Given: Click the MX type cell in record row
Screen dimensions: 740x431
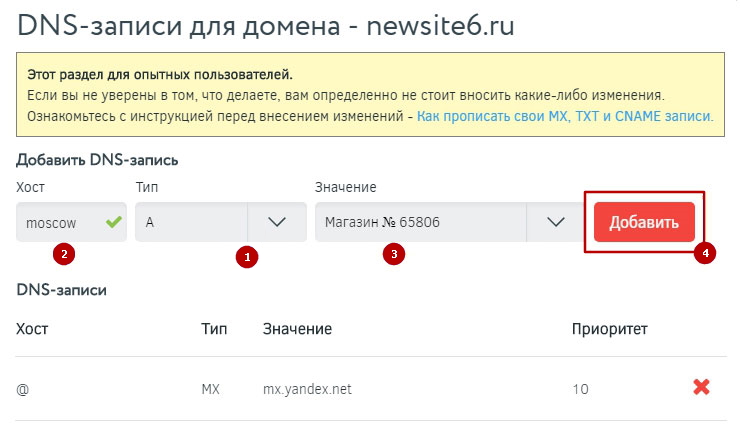Looking at the screenshot, I should click(x=210, y=388).
